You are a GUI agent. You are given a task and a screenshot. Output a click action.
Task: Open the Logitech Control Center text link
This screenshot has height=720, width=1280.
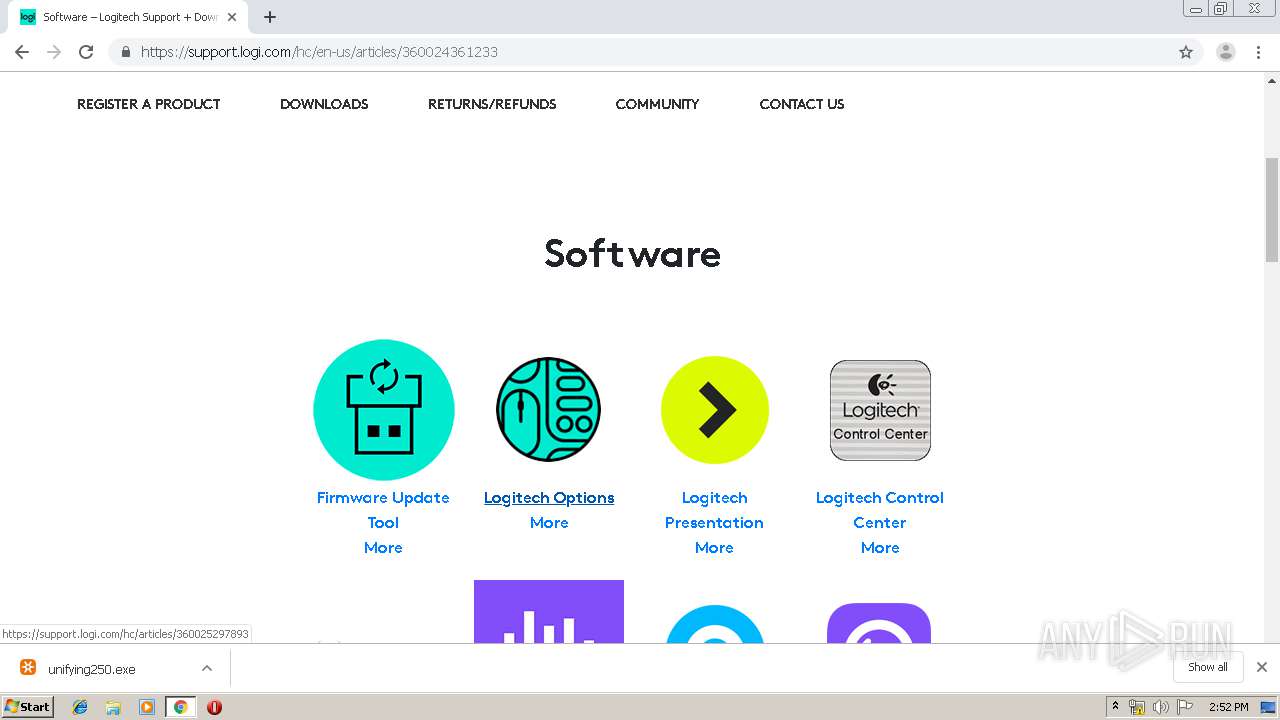click(880, 510)
